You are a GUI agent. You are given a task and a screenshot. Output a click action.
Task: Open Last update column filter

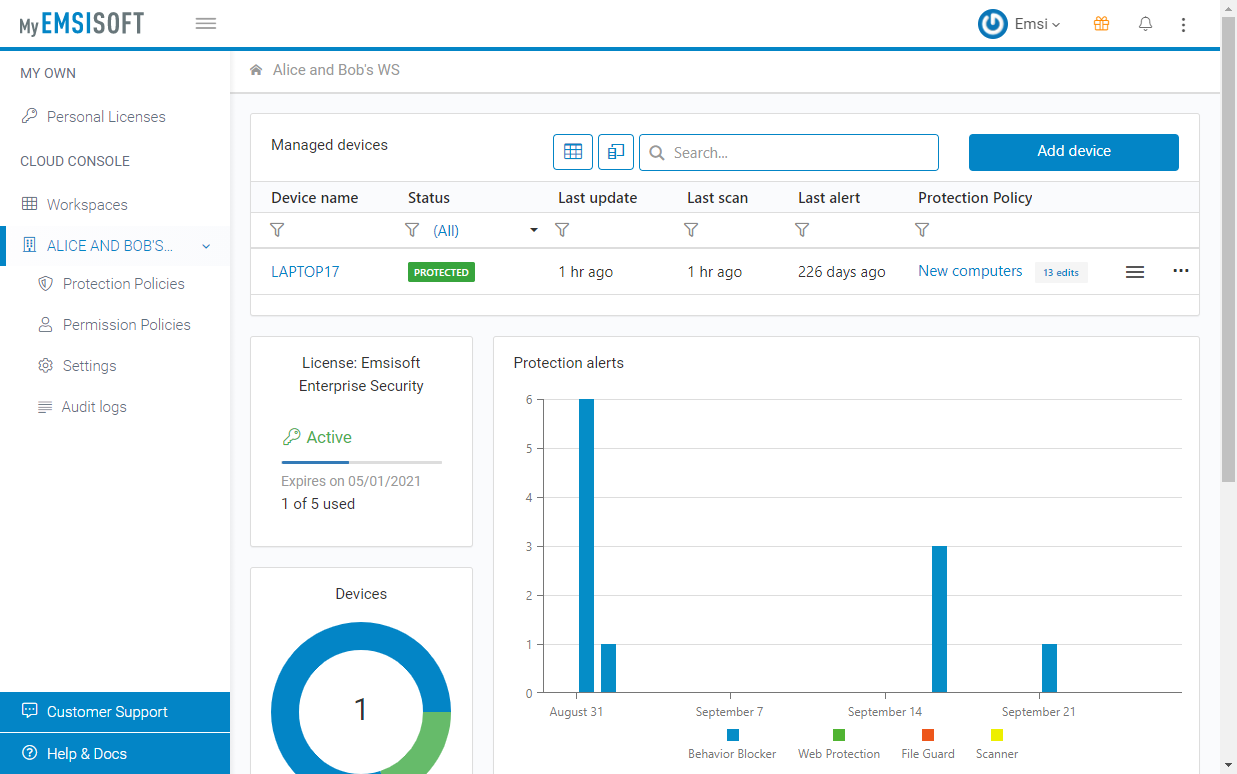pyautogui.click(x=562, y=230)
